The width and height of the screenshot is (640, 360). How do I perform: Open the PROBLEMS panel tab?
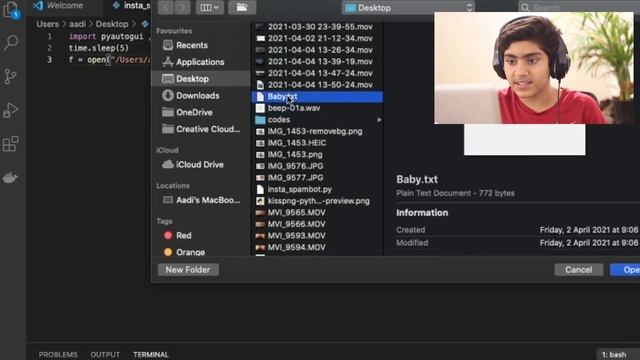tap(58, 355)
